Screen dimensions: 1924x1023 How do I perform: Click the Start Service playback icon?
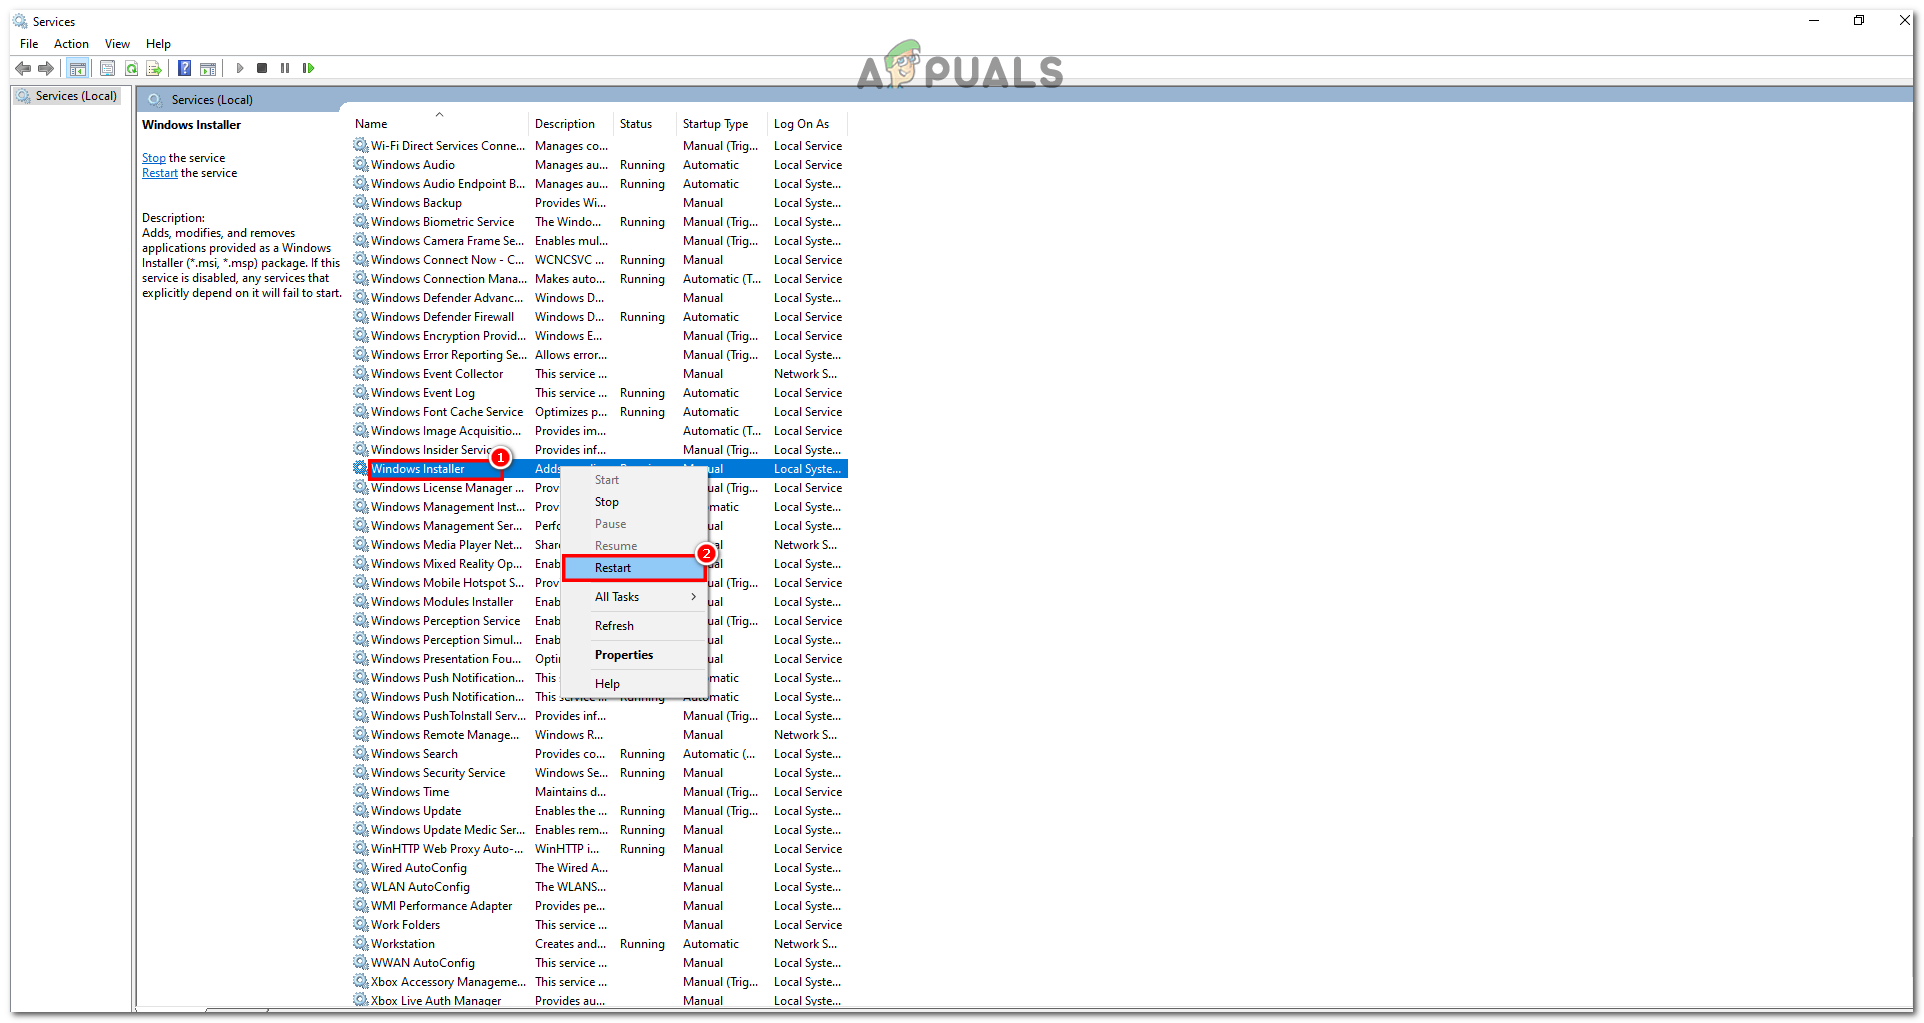coord(240,68)
